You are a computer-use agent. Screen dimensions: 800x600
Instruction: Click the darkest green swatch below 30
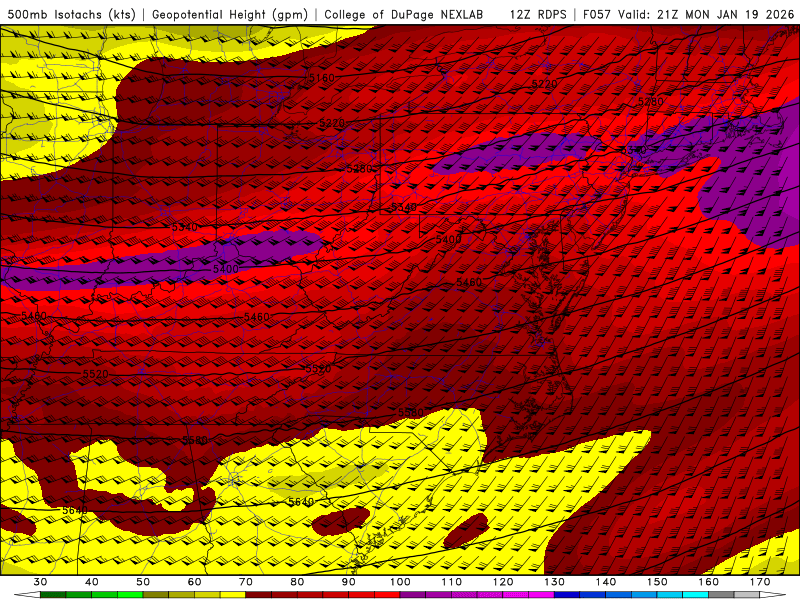point(53,594)
